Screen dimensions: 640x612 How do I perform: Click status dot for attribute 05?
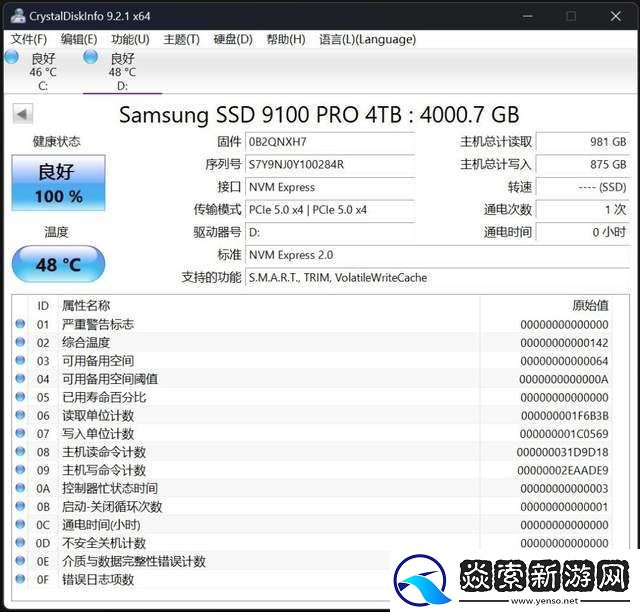point(20,397)
